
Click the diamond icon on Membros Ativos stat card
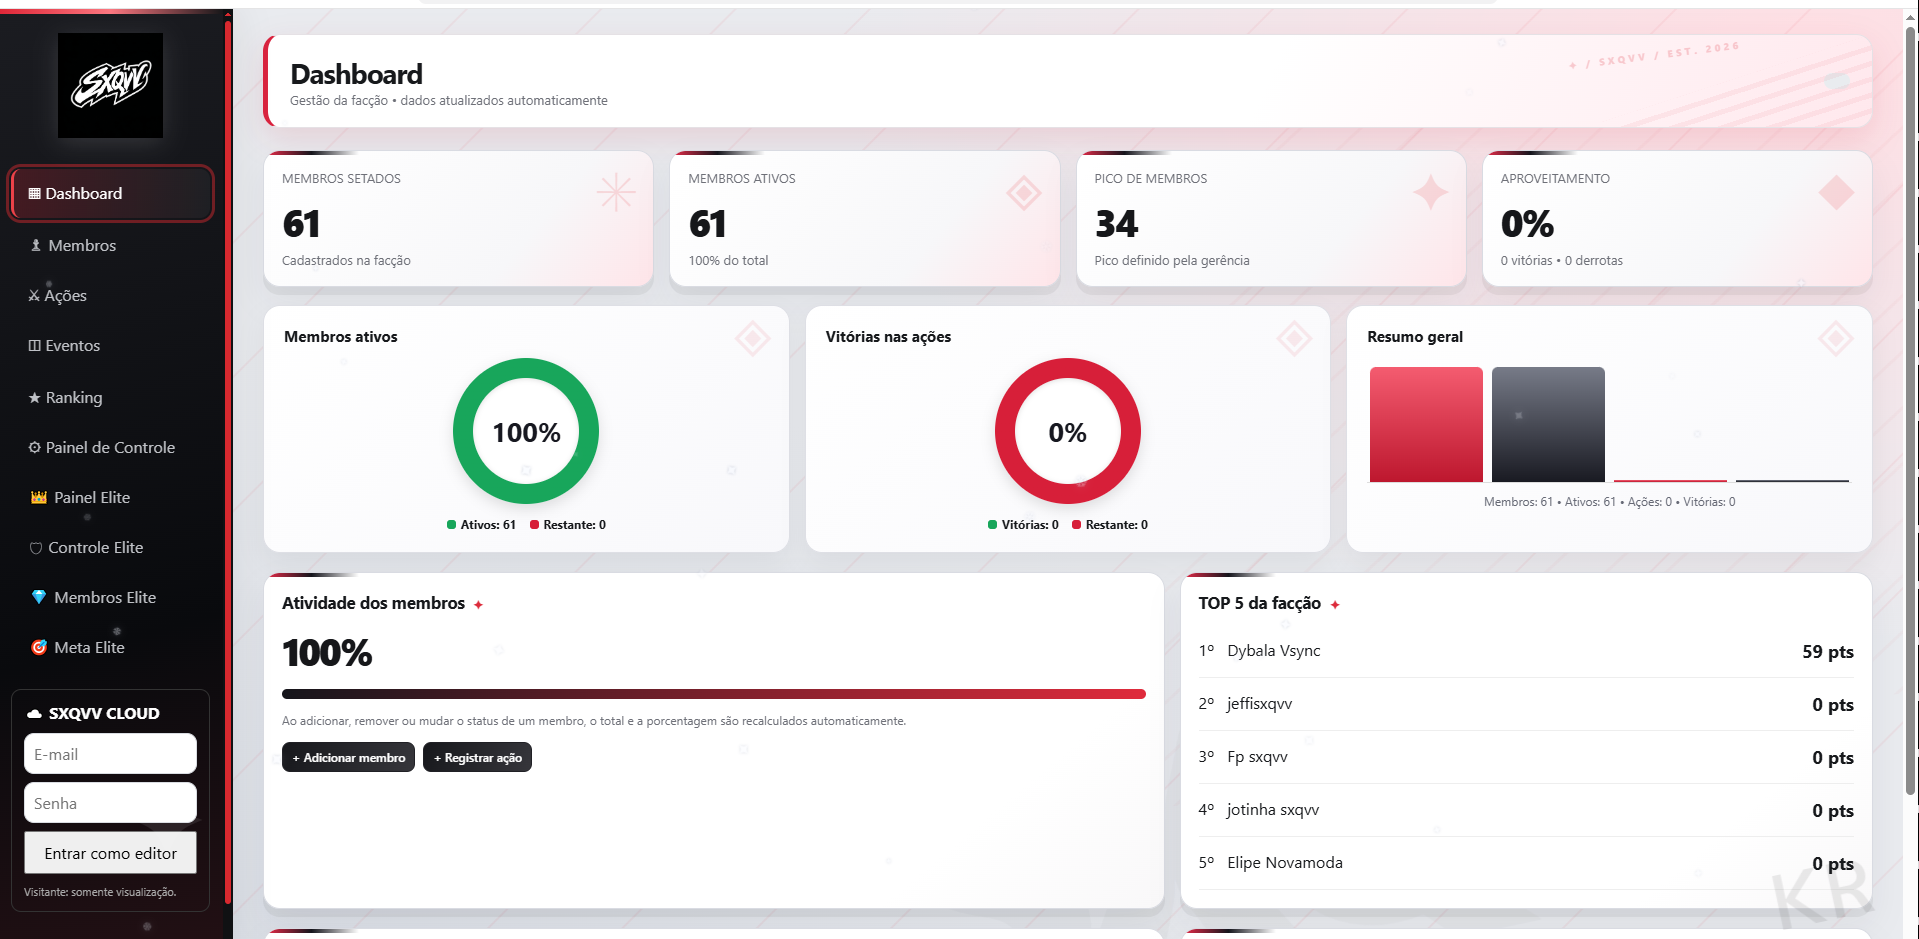point(1023,192)
